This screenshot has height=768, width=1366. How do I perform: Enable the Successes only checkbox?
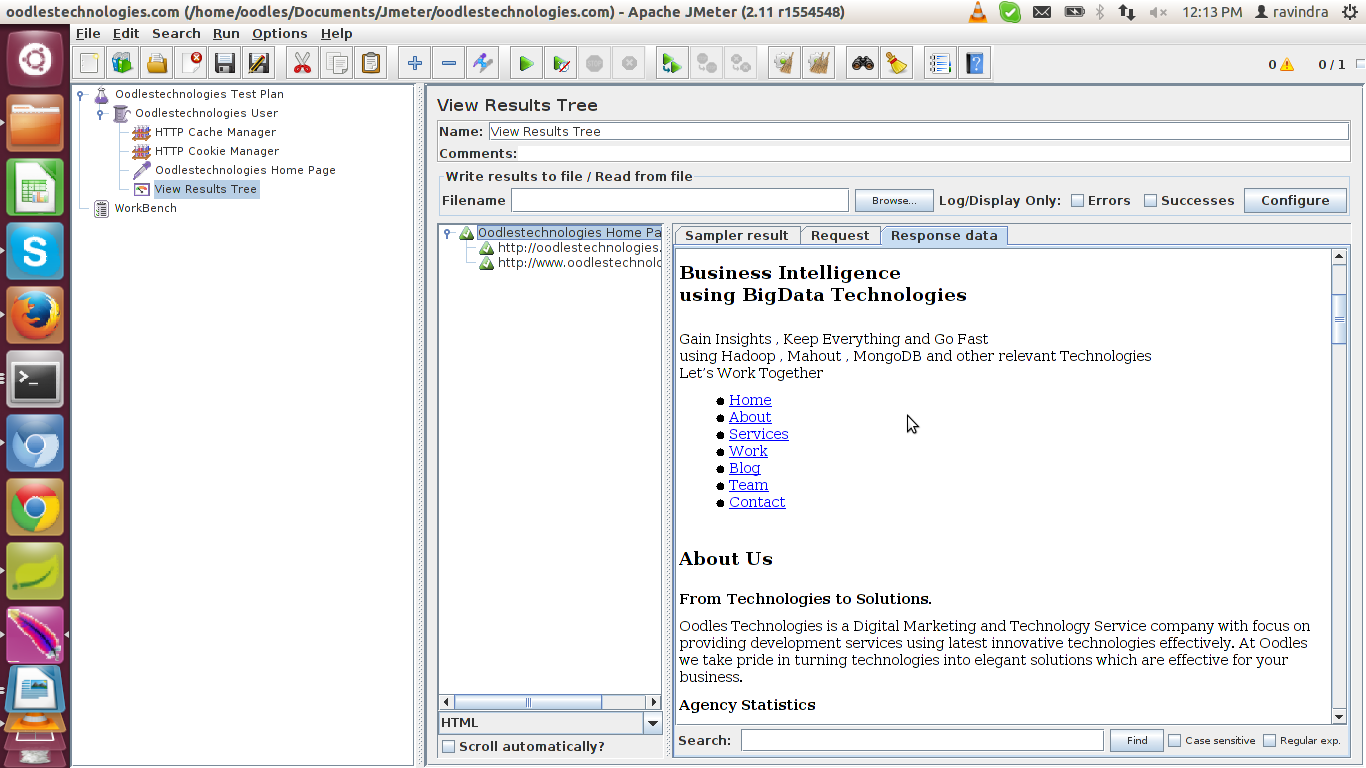[x=1150, y=200]
